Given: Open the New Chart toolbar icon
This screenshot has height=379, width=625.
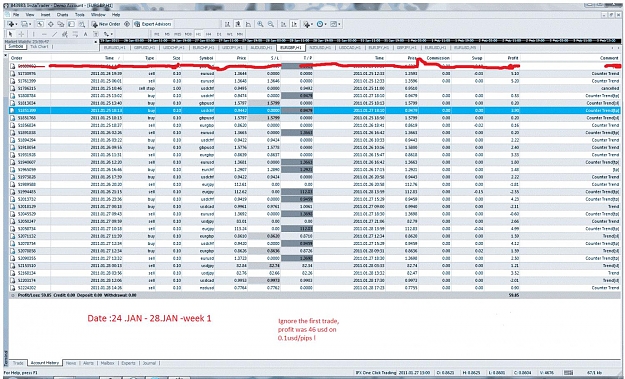Looking at the screenshot, I should tap(11, 24).
